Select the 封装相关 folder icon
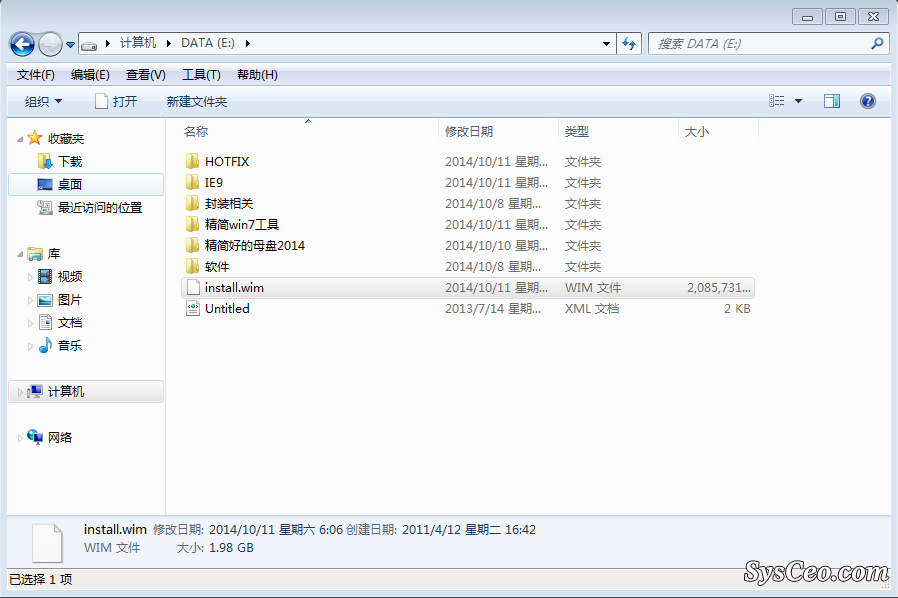 [x=192, y=203]
